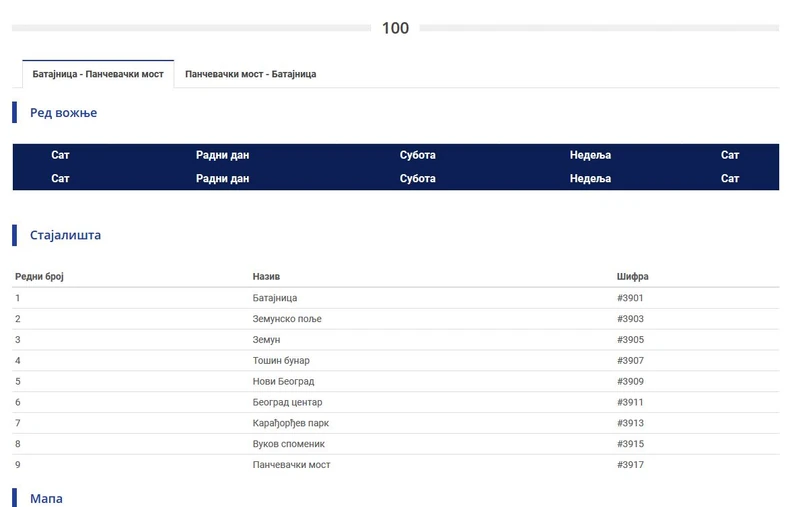790x507 pixels.
Task: Click the Мапа section heading
Action: click(46, 498)
